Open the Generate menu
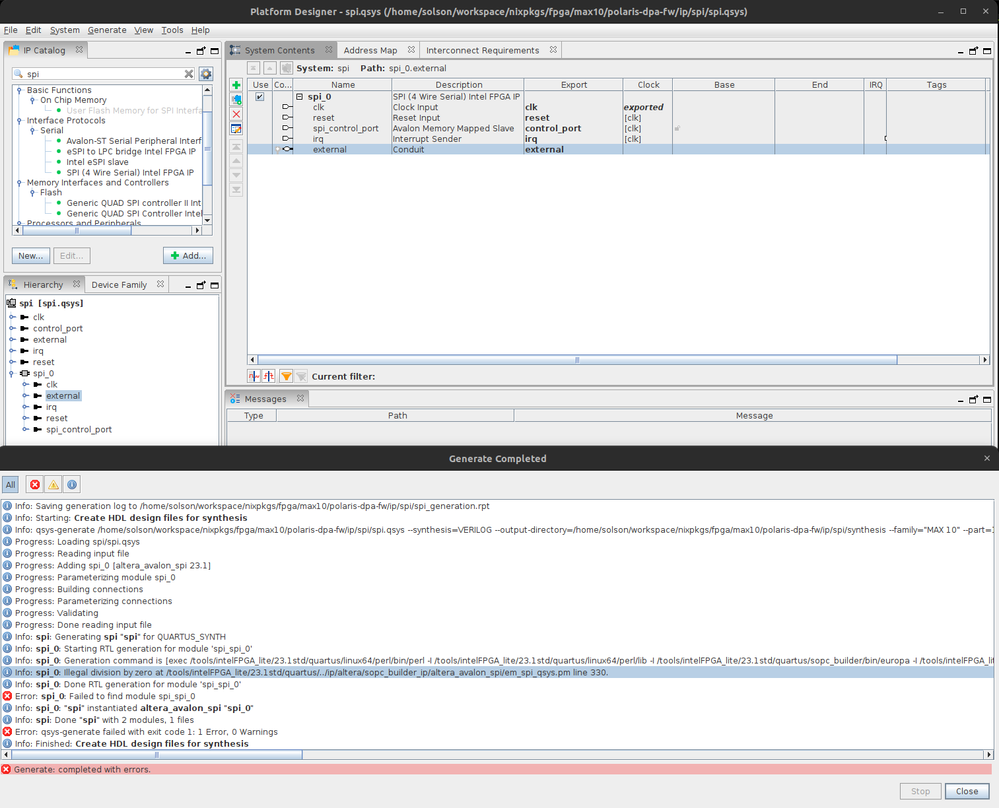Image resolution: width=999 pixels, height=808 pixels. tap(106, 30)
